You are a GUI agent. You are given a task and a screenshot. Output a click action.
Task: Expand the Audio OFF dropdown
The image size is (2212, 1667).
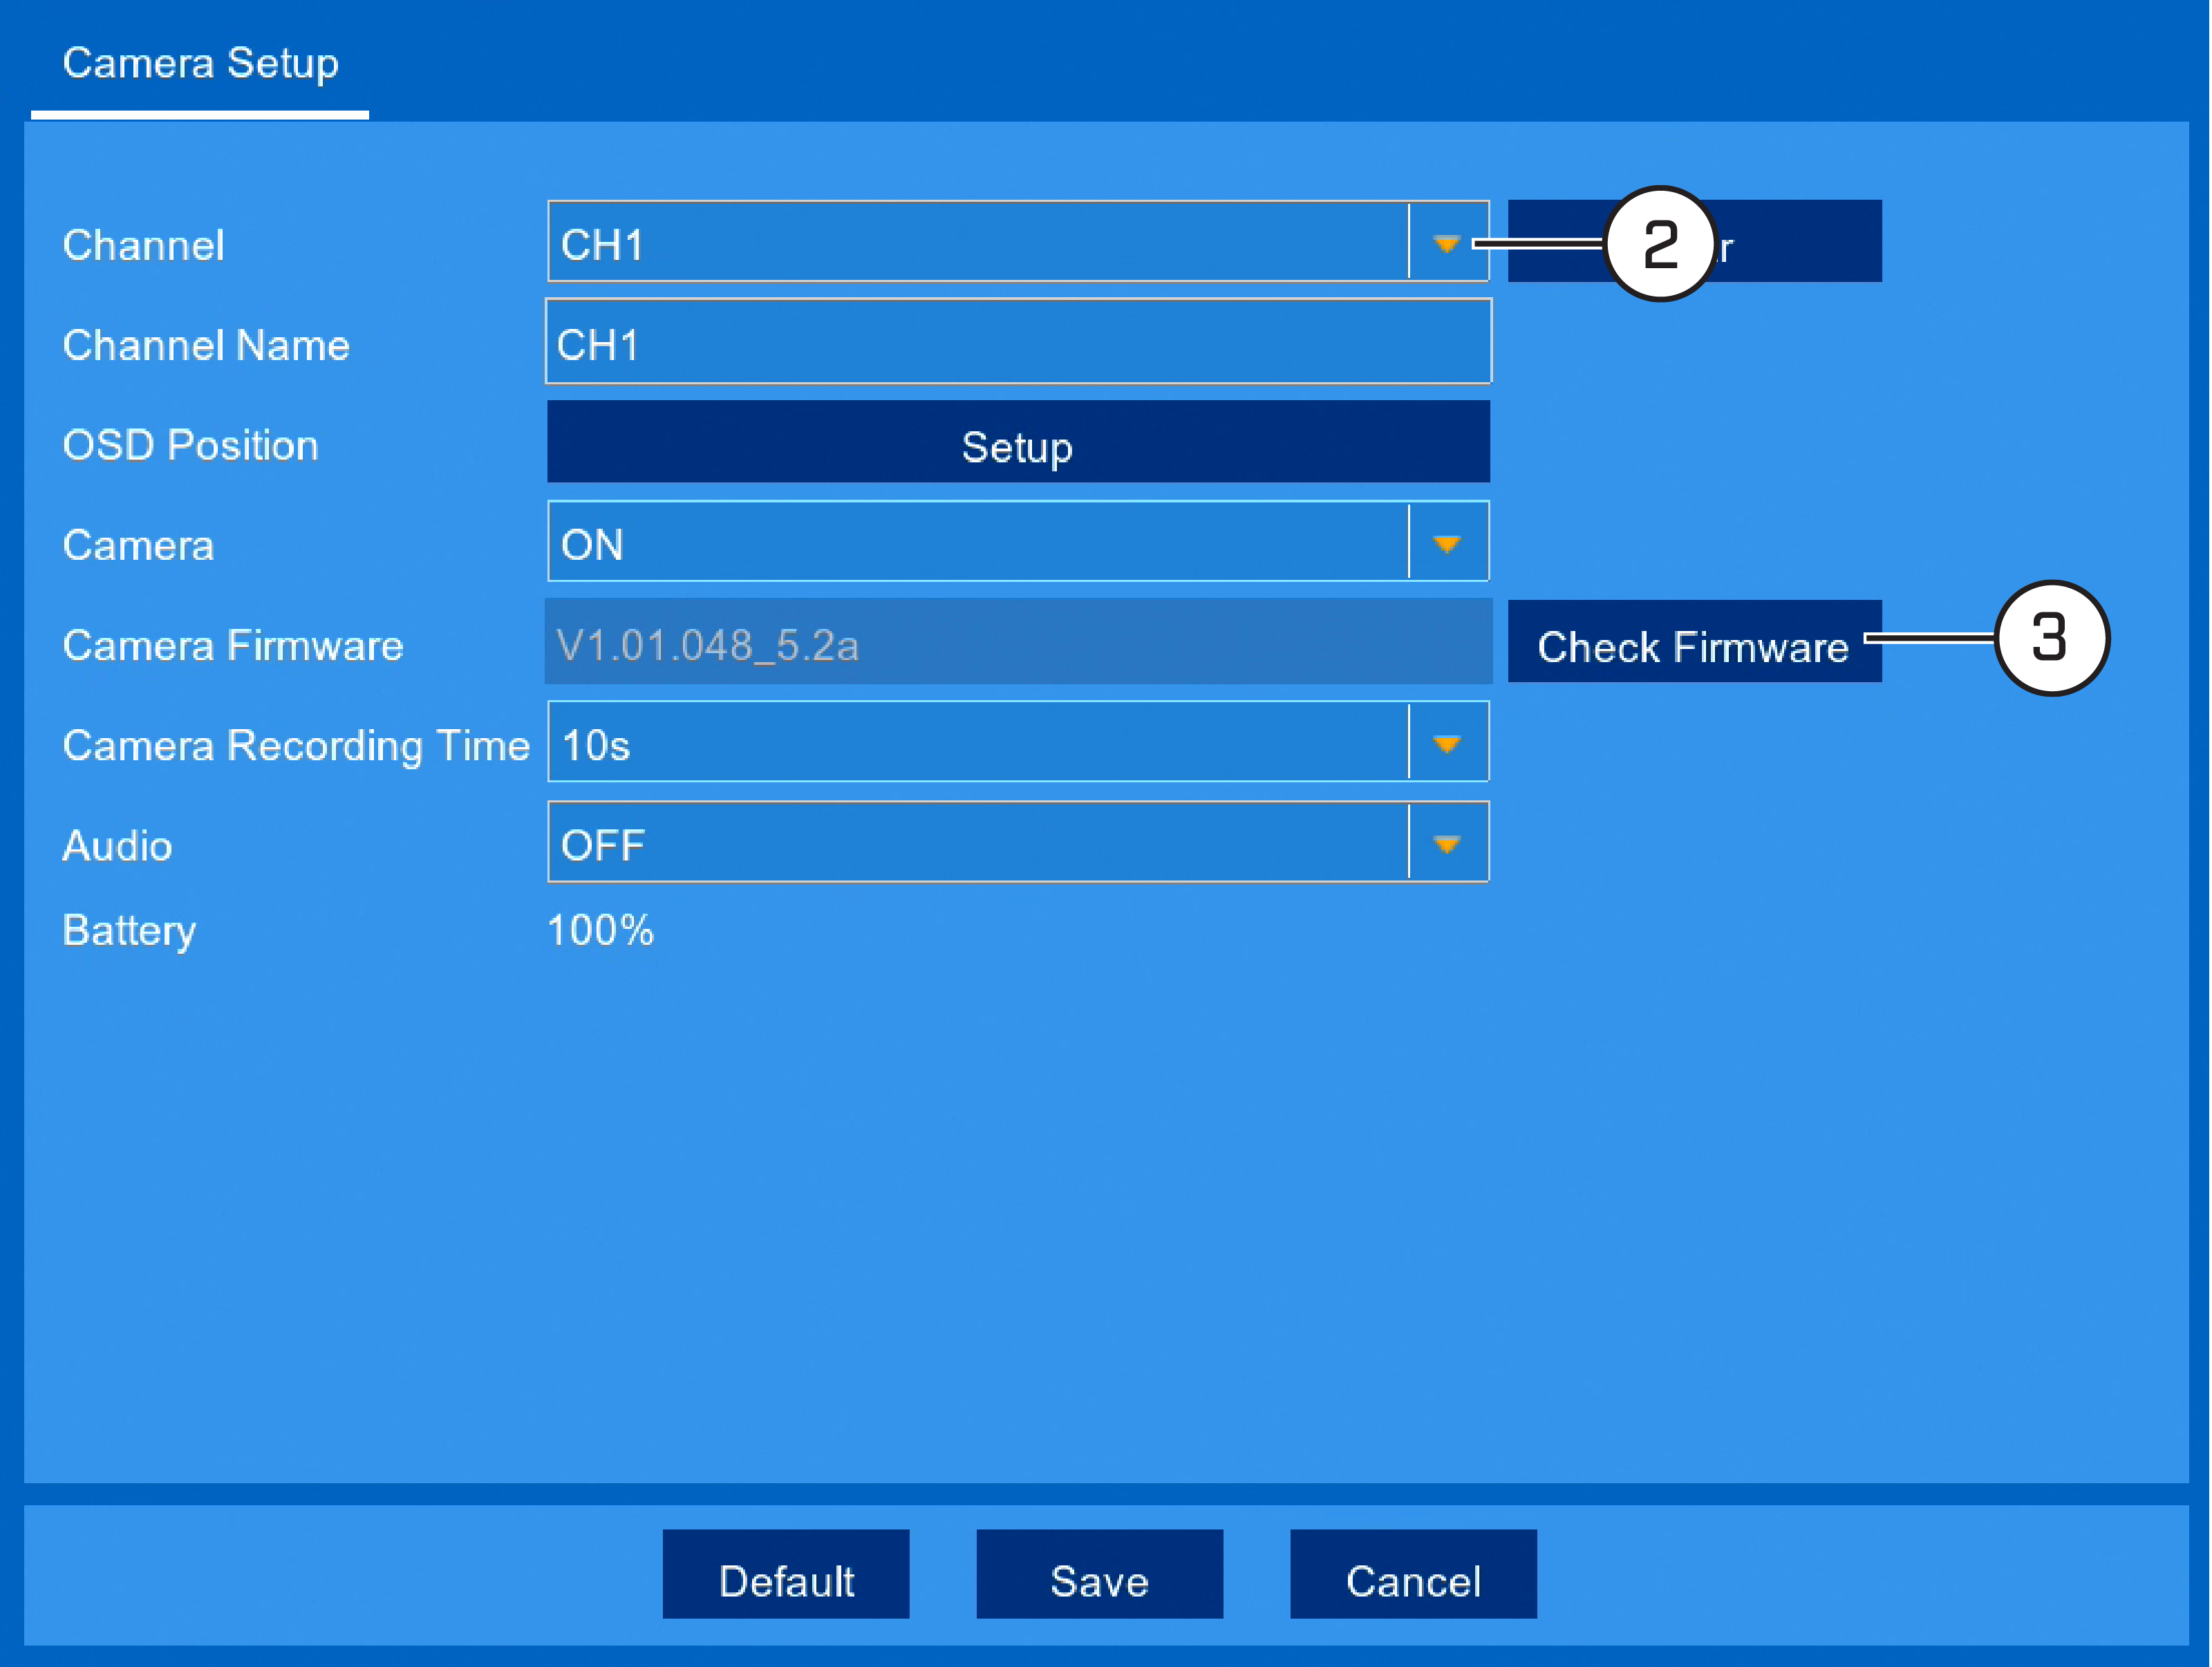coord(1017,841)
